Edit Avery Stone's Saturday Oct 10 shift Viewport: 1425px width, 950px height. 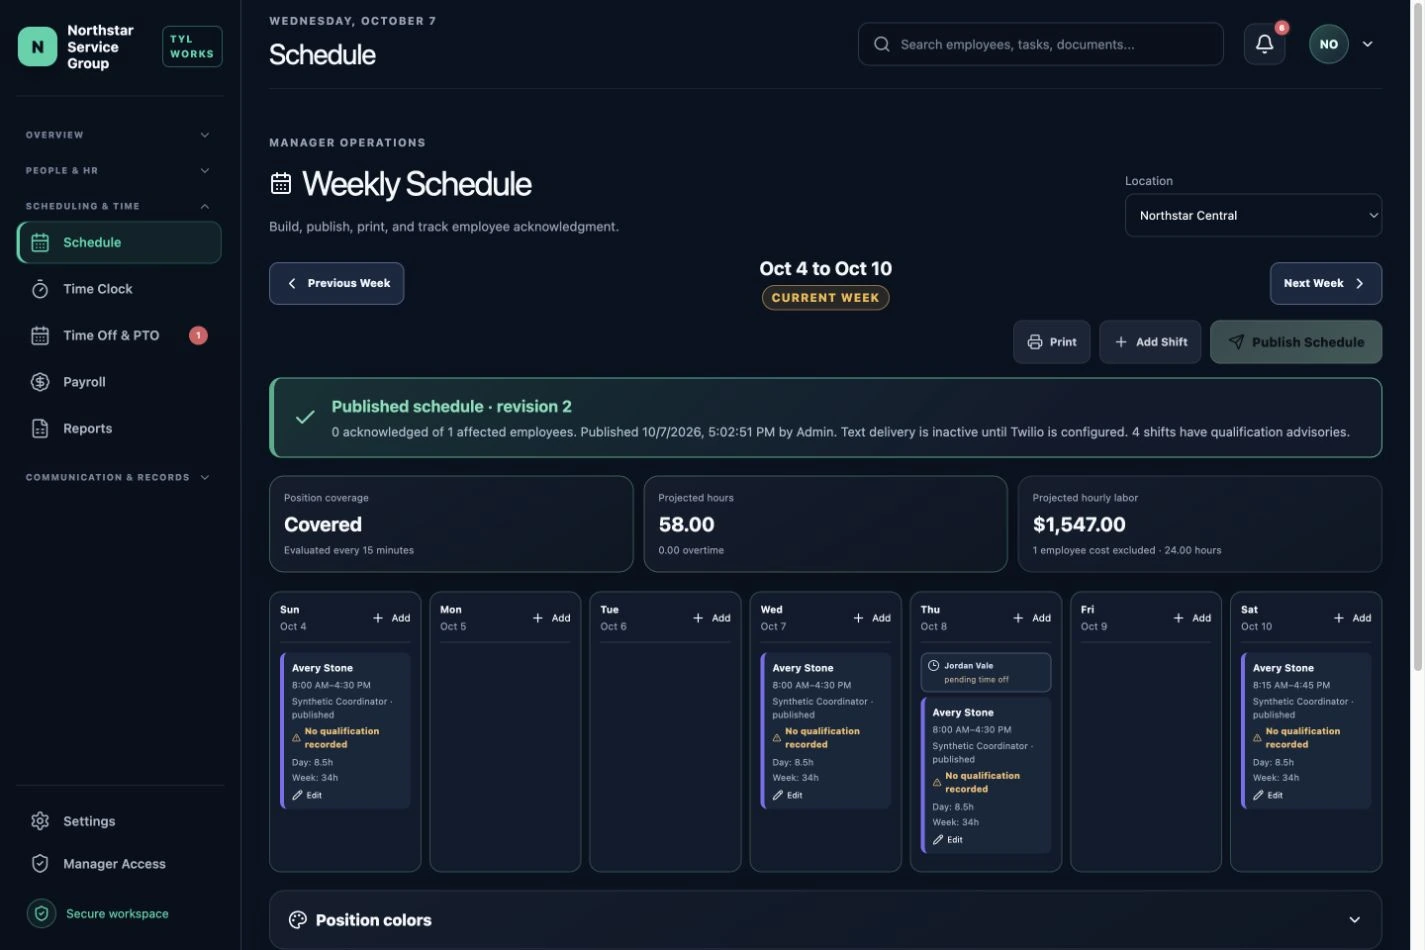coord(1268,795)
